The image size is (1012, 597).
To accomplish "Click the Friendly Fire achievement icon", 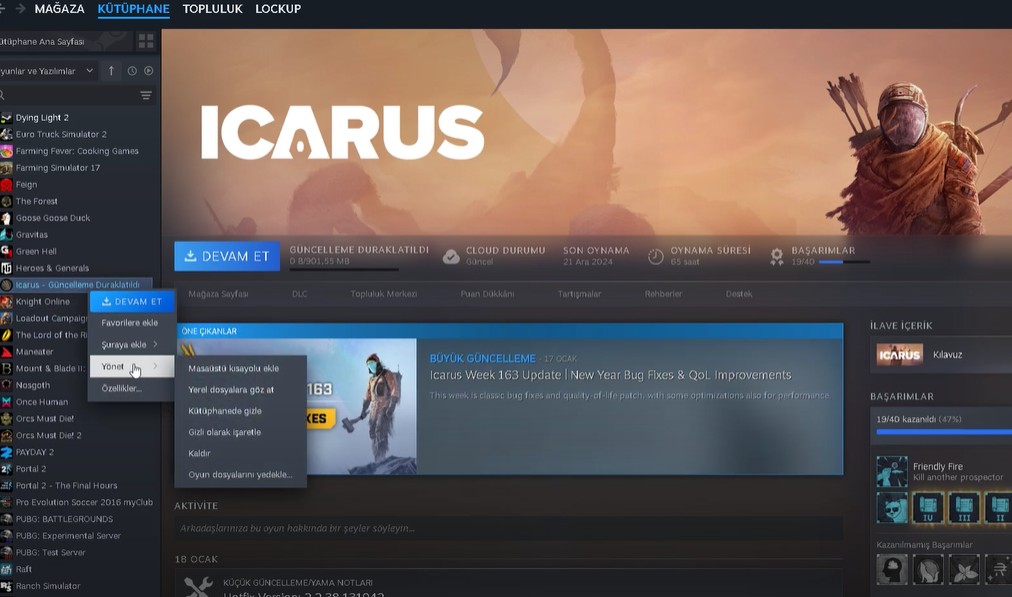I will (x=893, y=470).
